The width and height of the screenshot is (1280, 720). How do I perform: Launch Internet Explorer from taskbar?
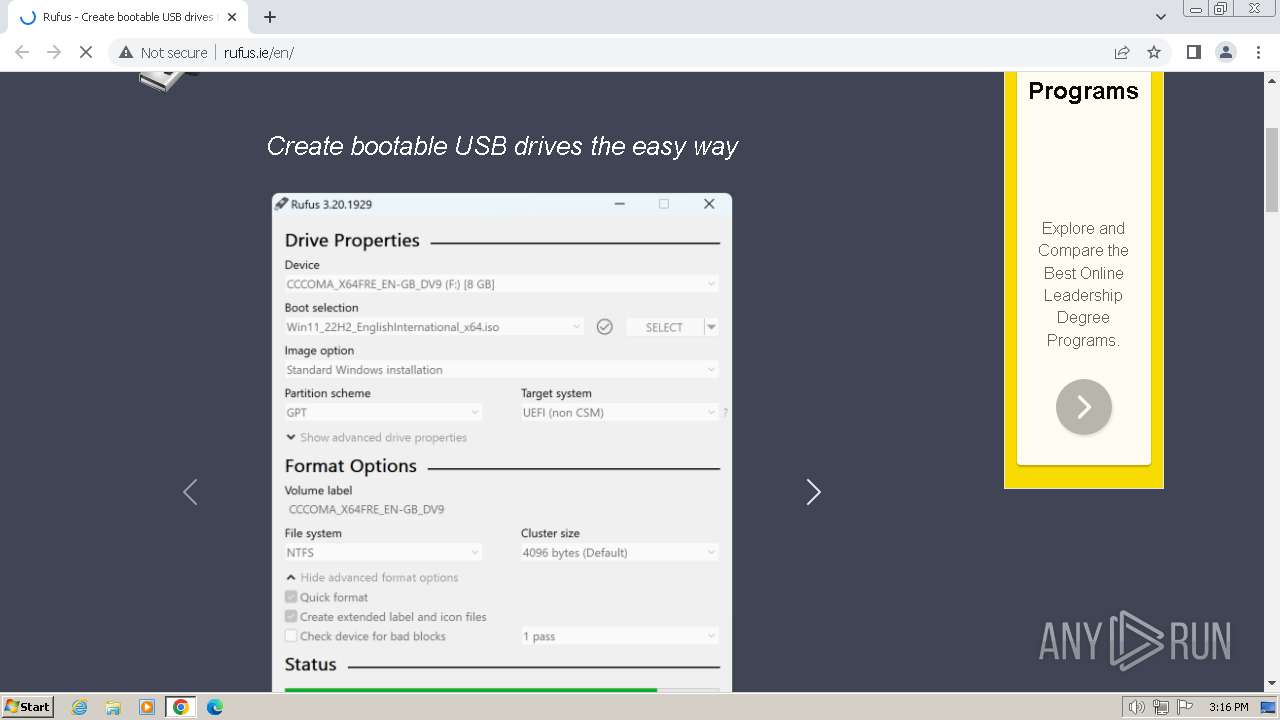pyautogui.click(x=80, y=707)
